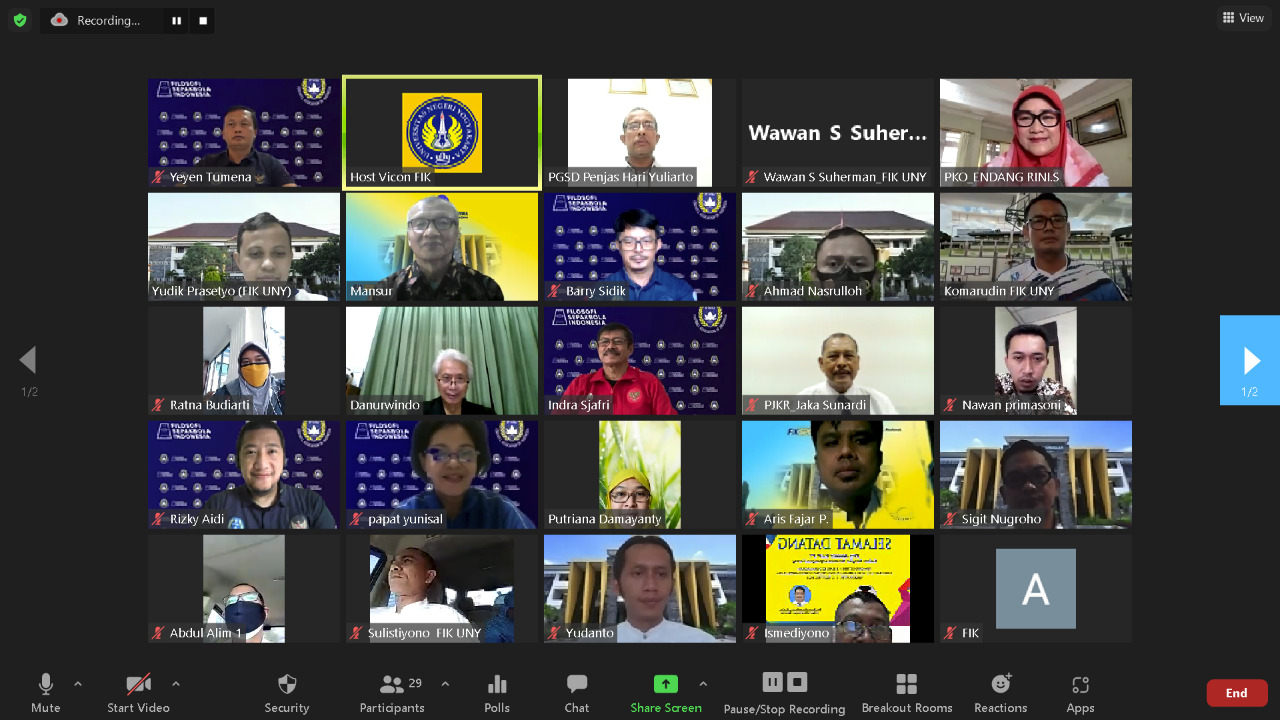This screenshot has width=1280, height=720.
Task: Mute the microphone in Zoom toolbar
Action: click(45, 693)
